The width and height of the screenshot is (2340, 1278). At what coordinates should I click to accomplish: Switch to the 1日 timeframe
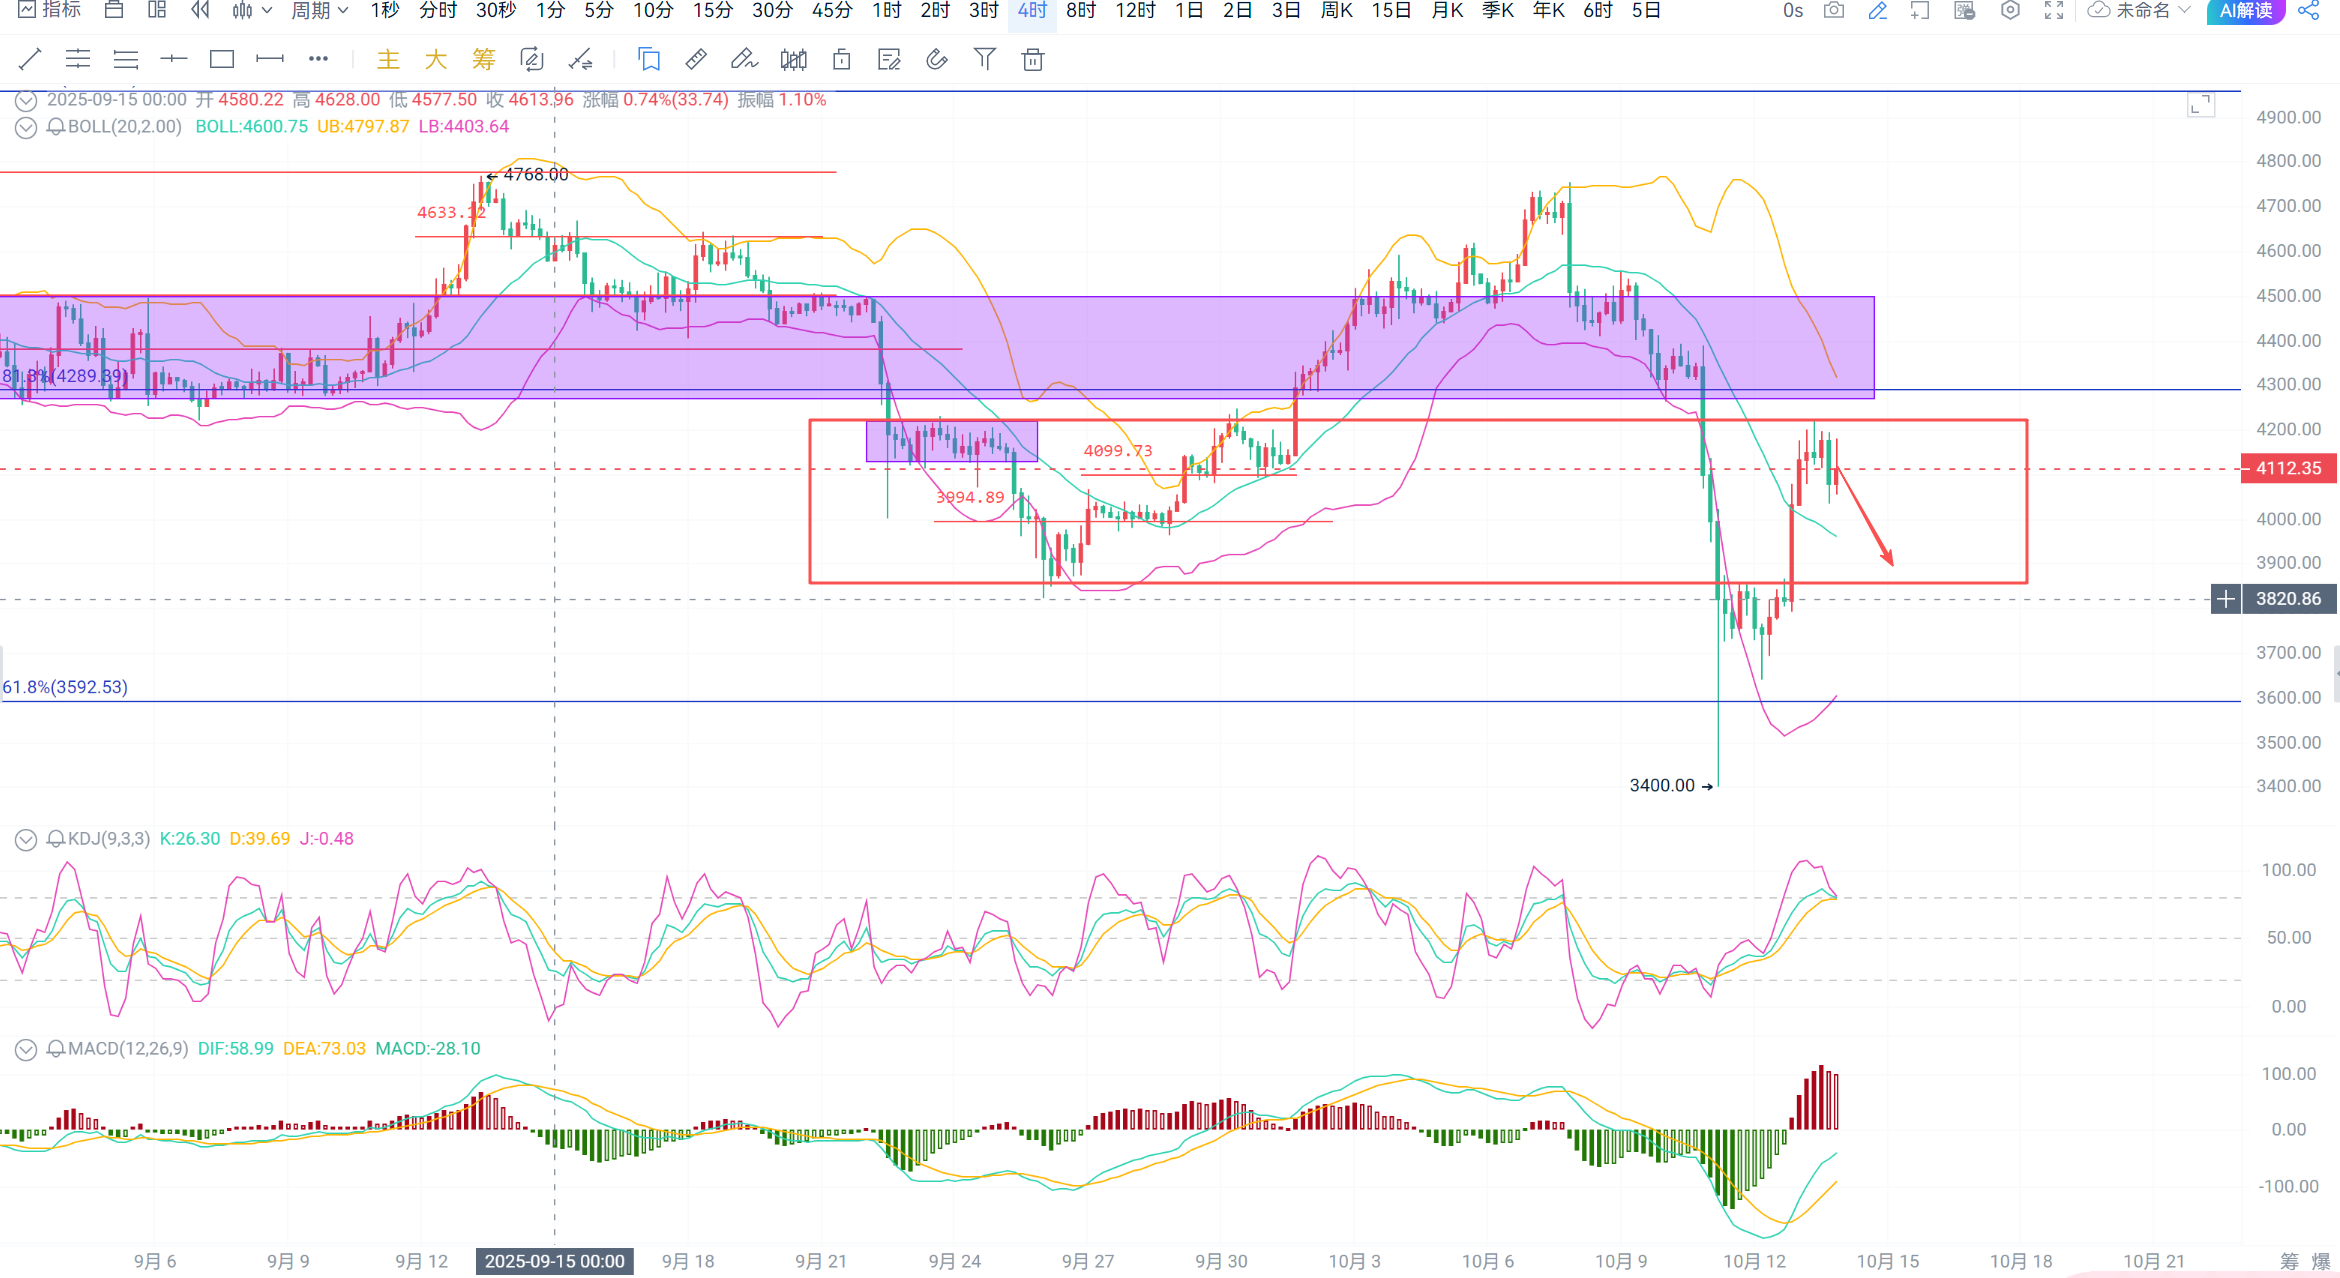[1189, 11]
